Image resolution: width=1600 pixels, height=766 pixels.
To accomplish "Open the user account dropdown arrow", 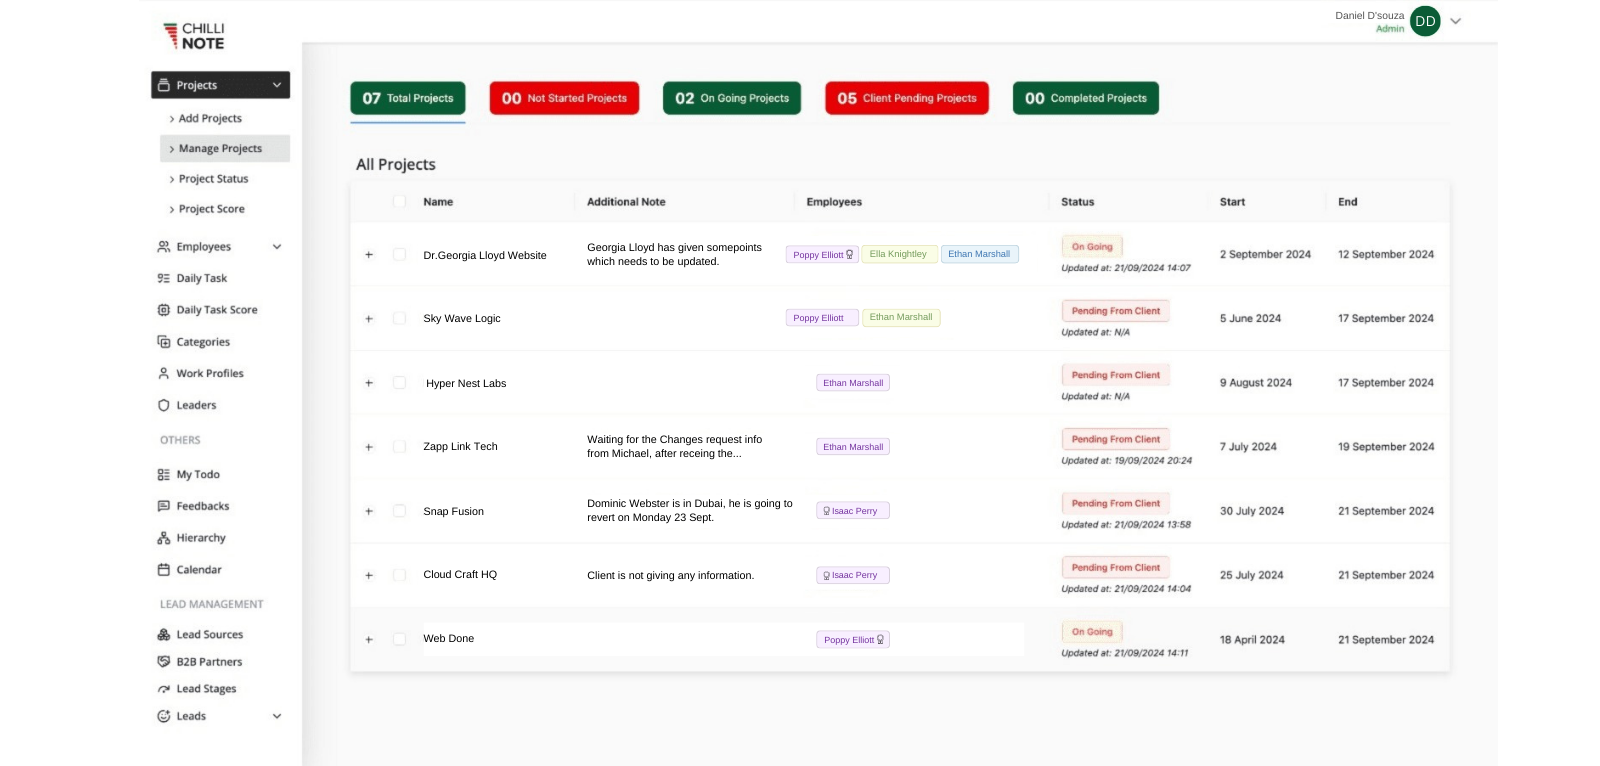I will (x=1456, y=21).
